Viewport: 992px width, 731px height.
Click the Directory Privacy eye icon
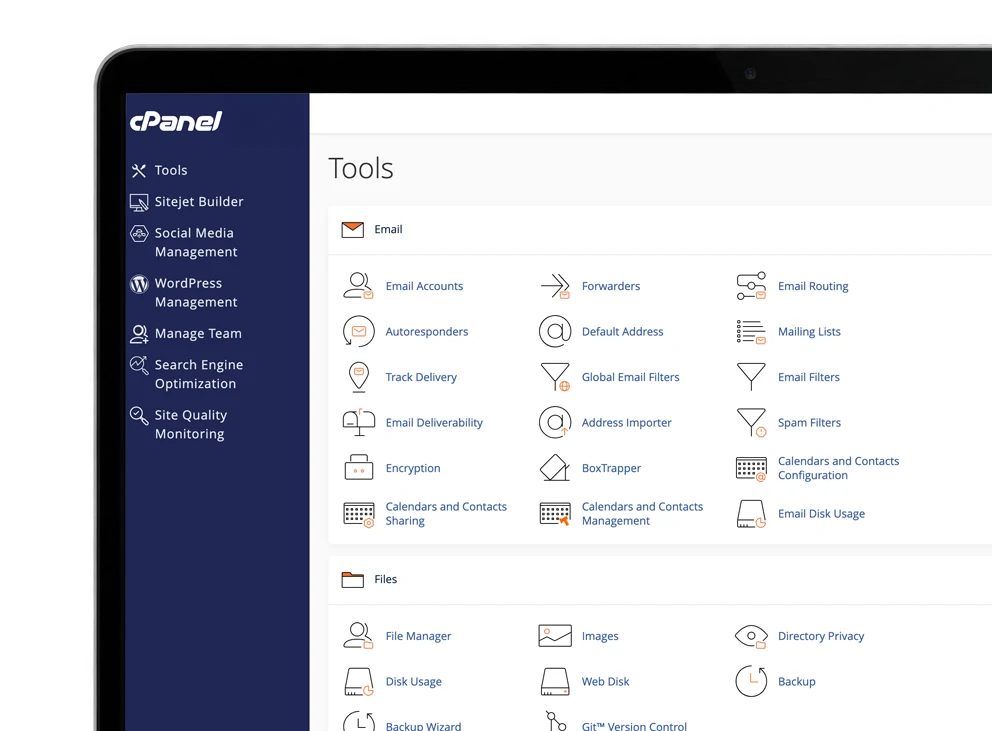(x=751, y=636)
